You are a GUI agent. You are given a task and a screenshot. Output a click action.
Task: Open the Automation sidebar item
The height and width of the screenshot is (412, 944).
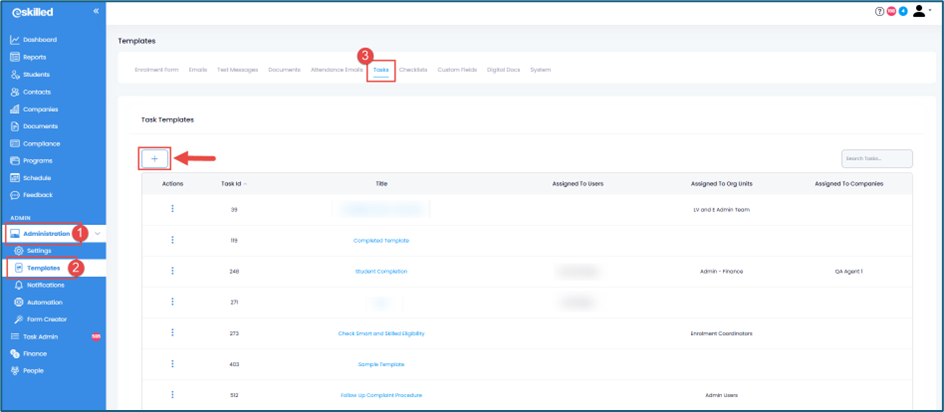[44, 302]
